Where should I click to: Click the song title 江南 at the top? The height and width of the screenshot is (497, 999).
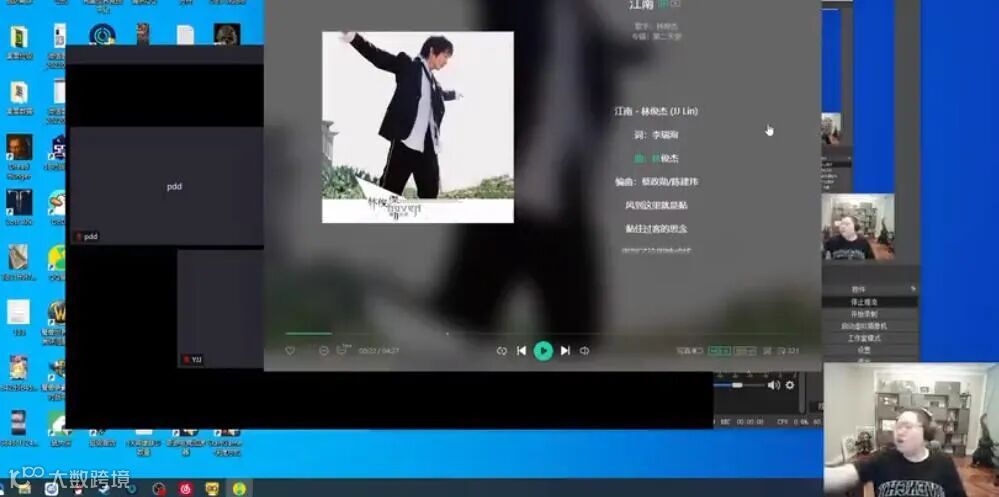point(641,4)
